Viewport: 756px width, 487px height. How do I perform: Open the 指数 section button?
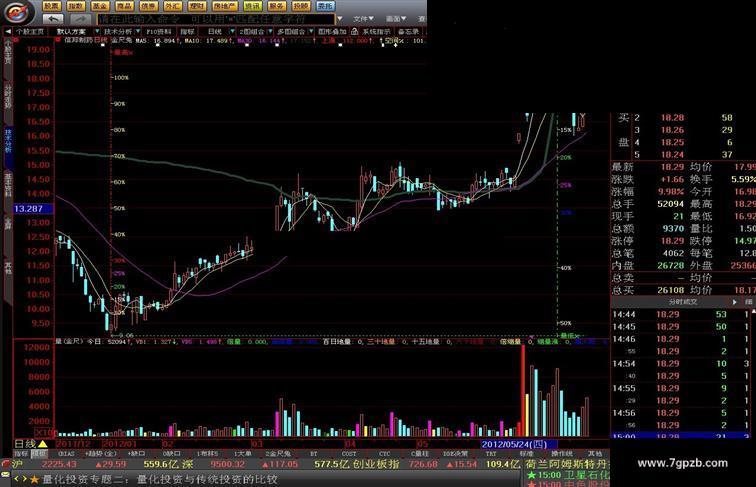point(76,6)
